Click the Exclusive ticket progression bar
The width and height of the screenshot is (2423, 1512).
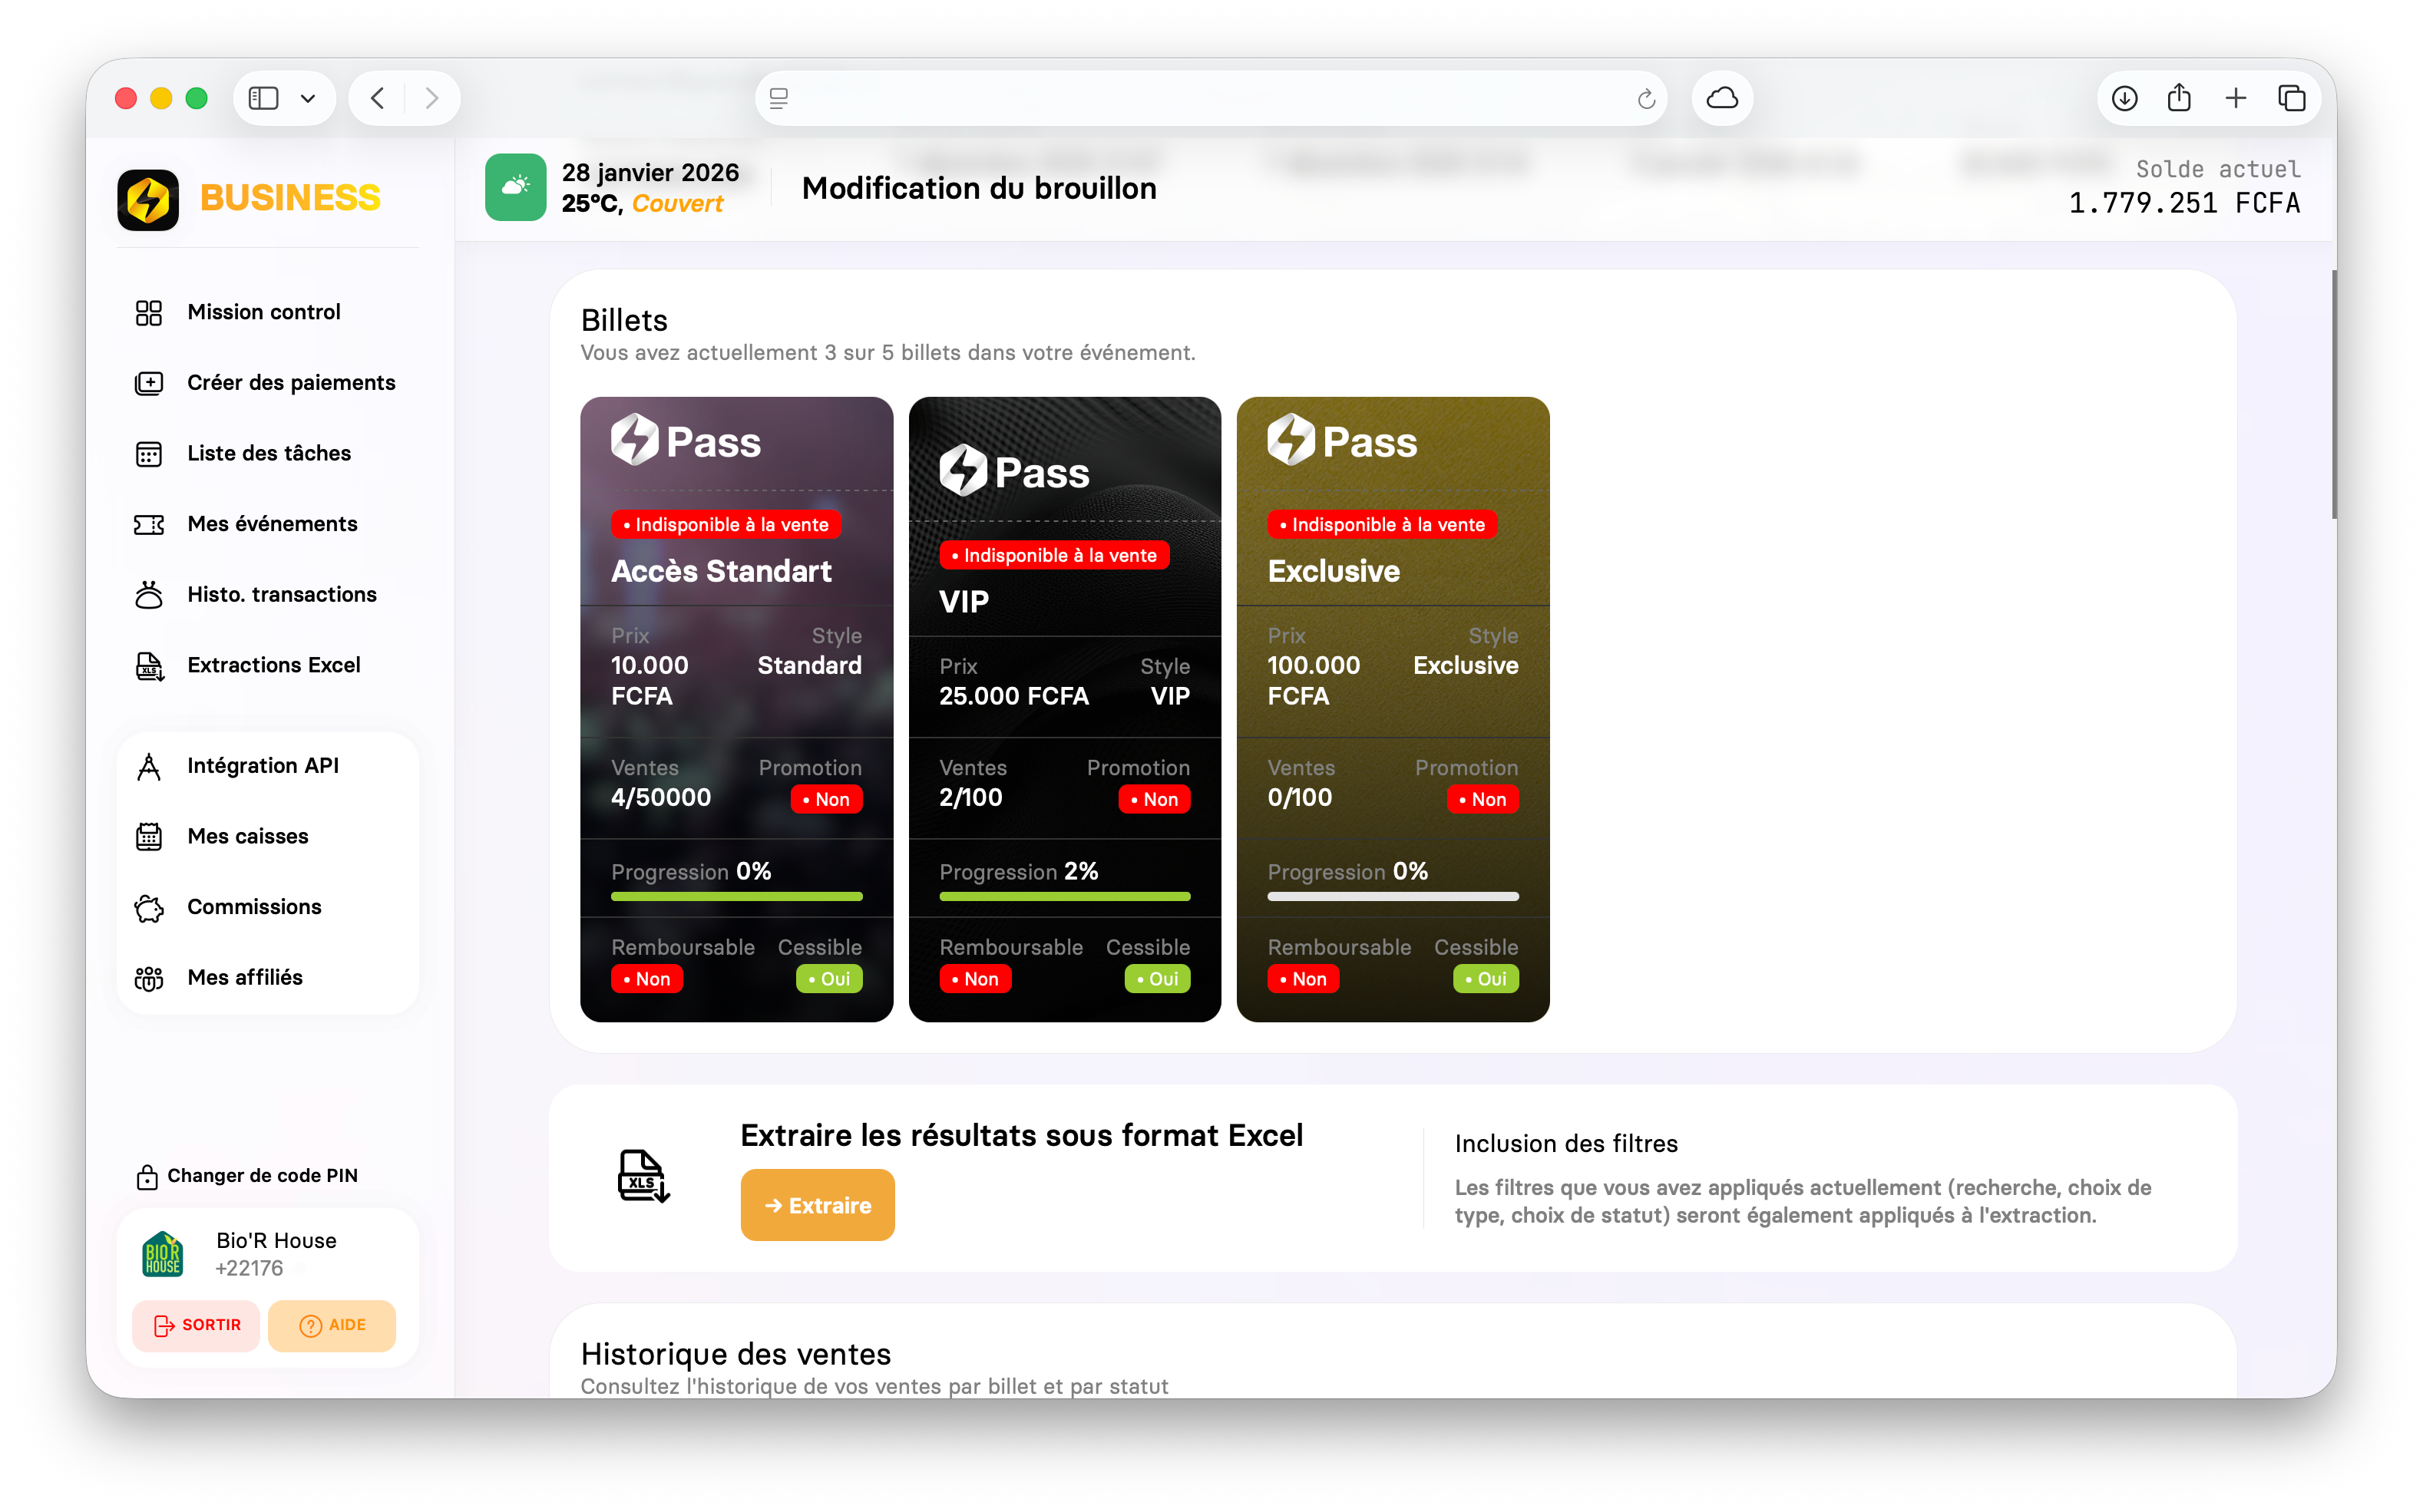1393,896
